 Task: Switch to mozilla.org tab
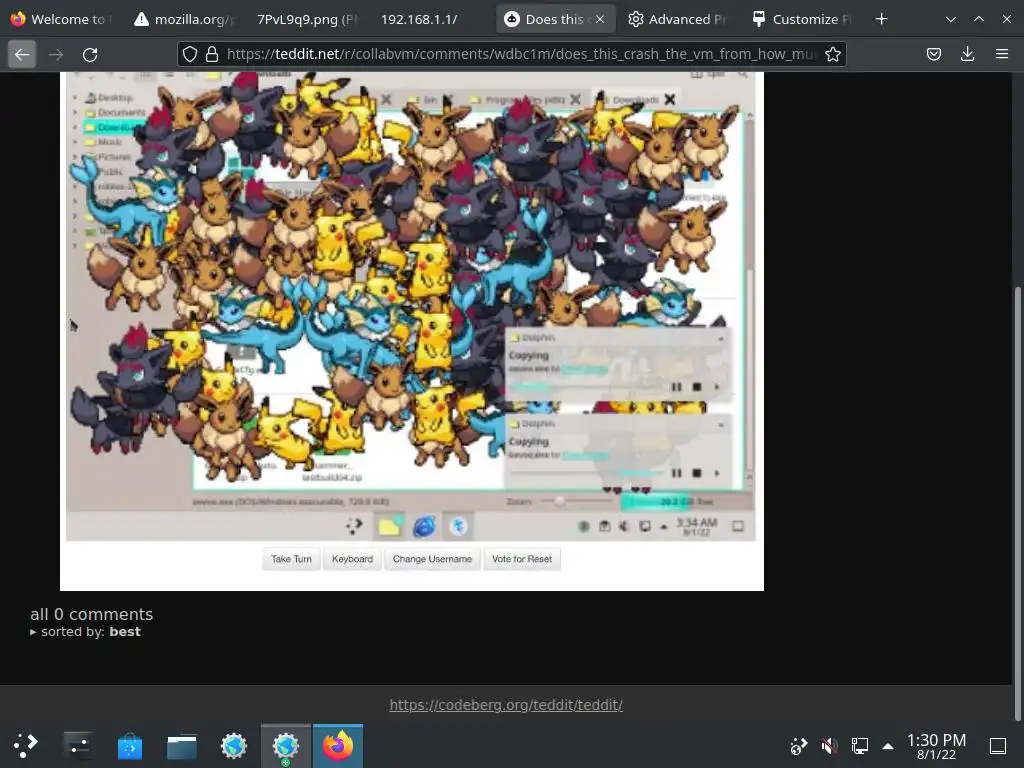[184, 19]
